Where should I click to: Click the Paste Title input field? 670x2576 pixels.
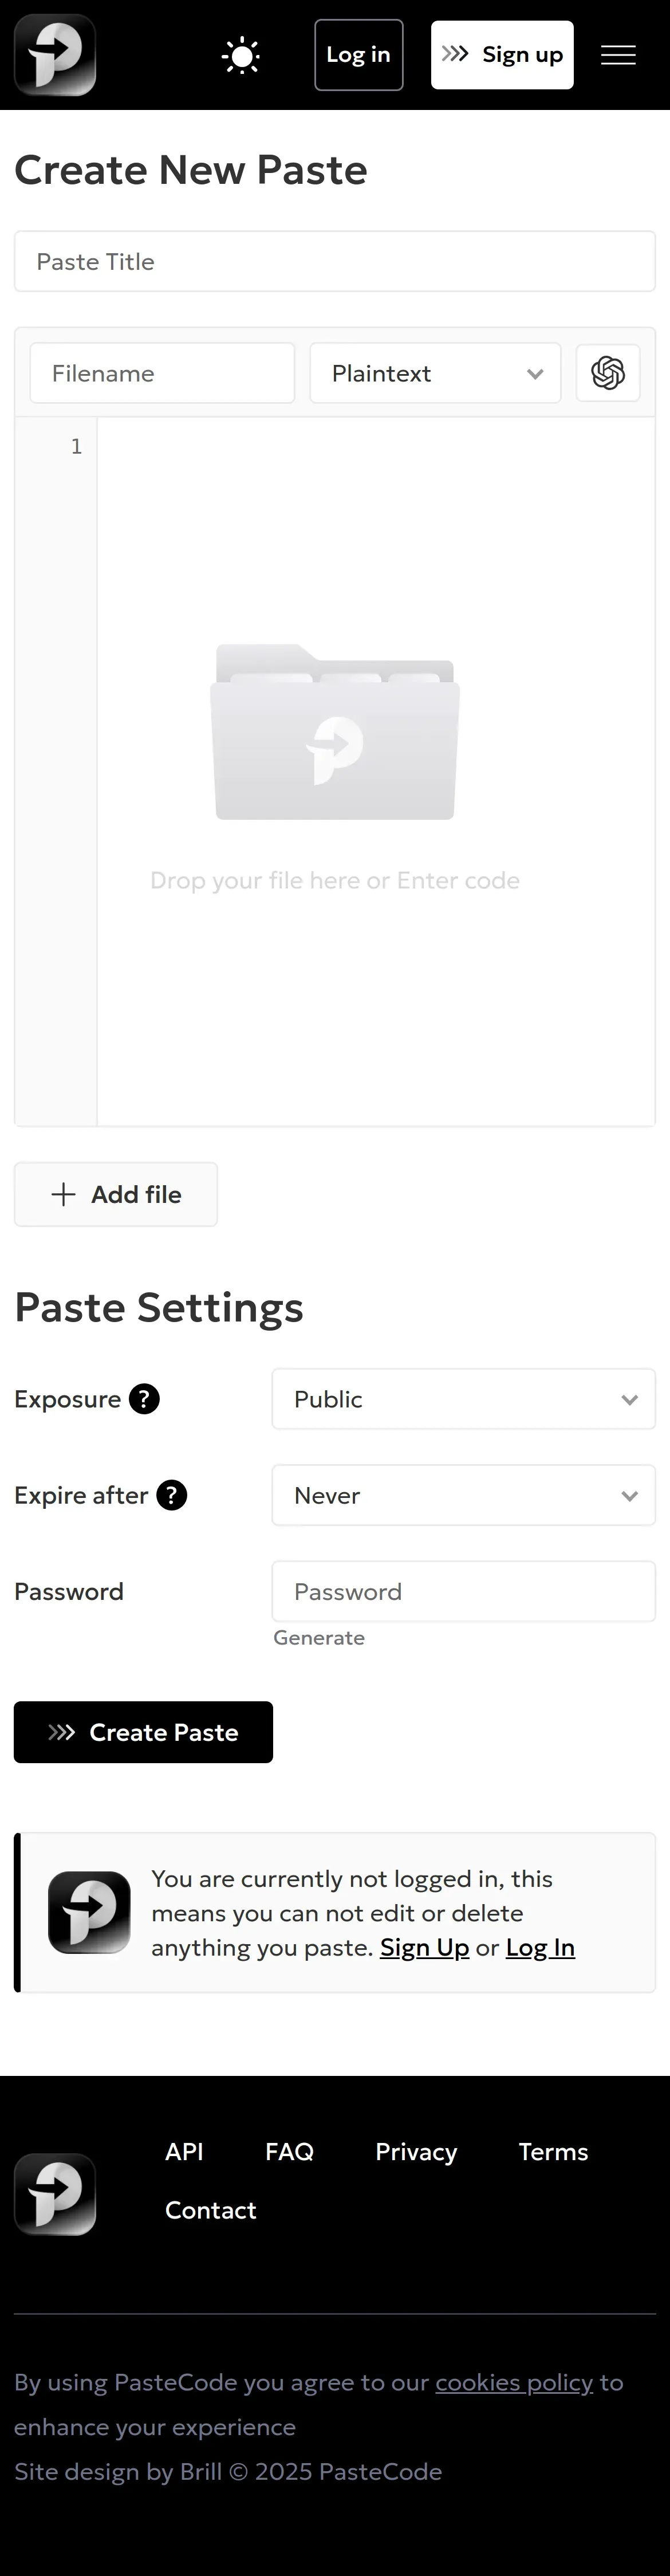(x=335, y=261)
